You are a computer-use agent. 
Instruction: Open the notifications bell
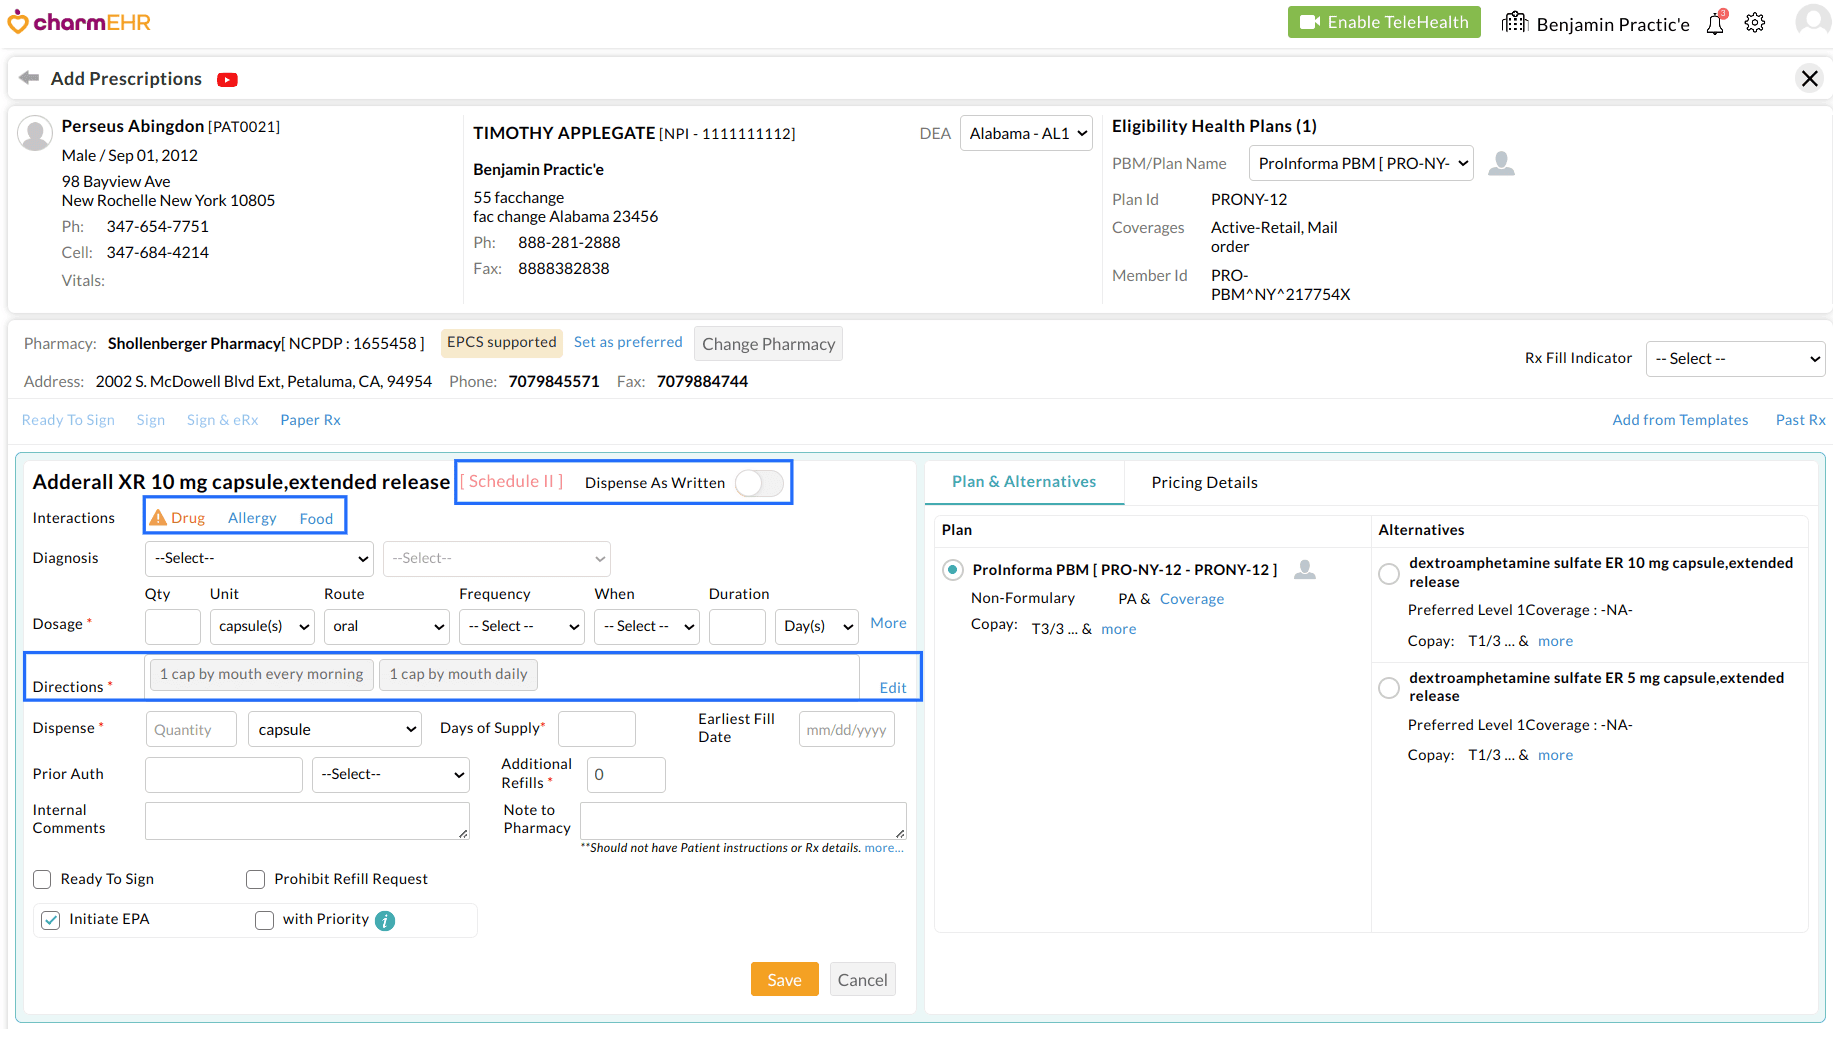coord(1715,24)
